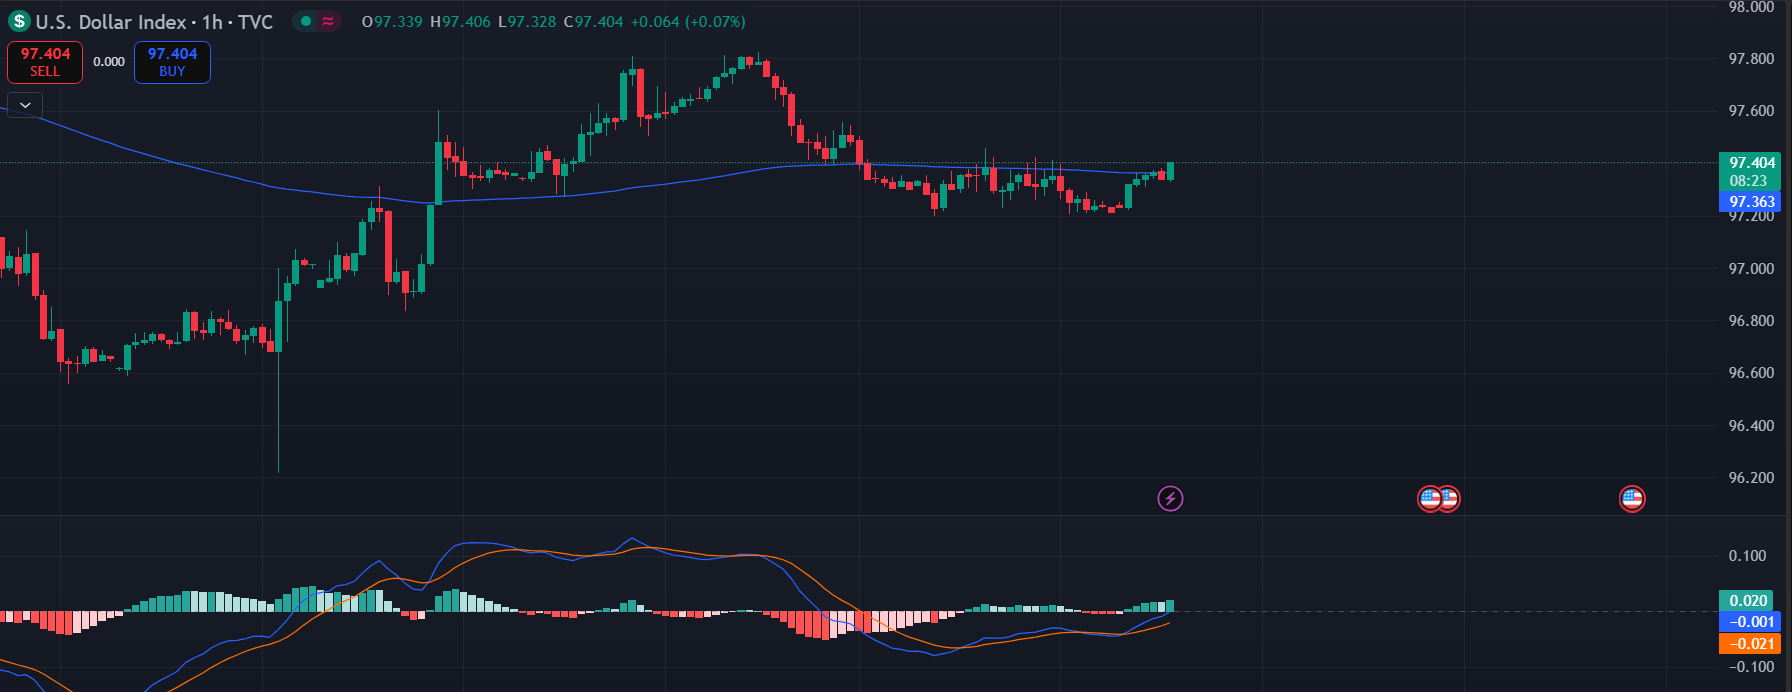
Task: Click the open value O97.339
Action: point(392,22)
